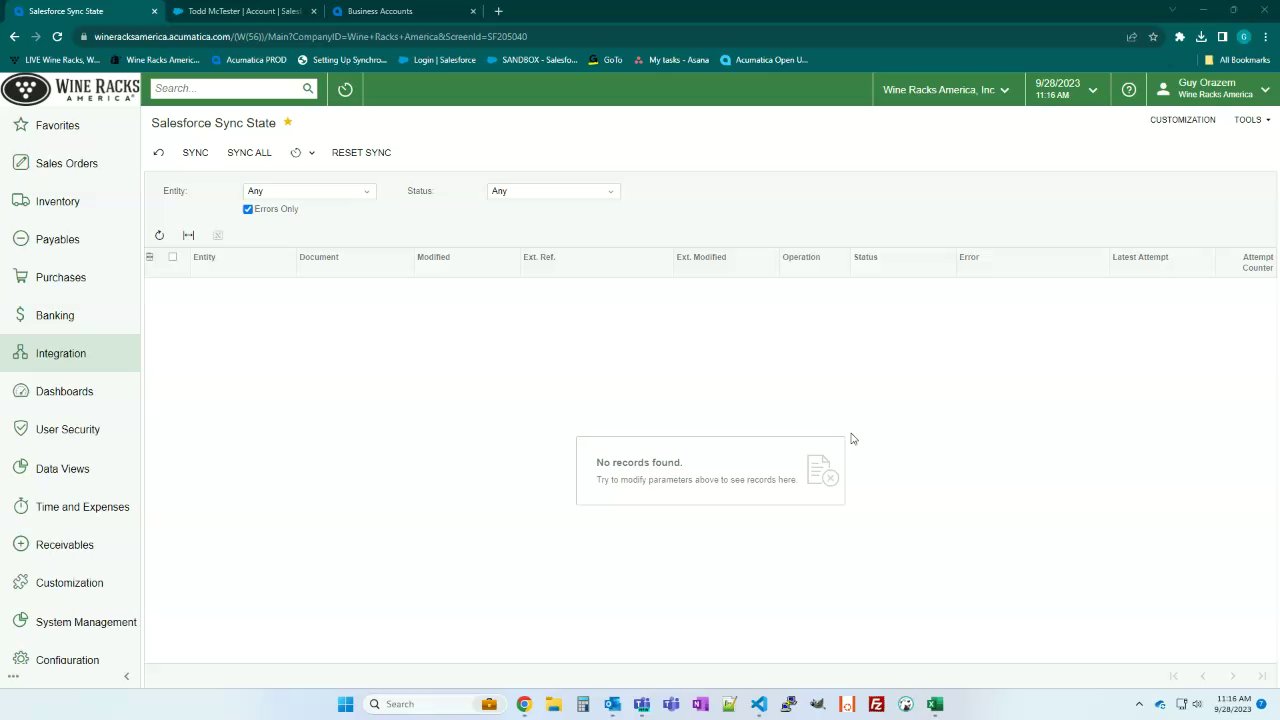Open the recently visited history icon
The width and height of the screenshot is (1280, 720).
click(x=345, y=89)
